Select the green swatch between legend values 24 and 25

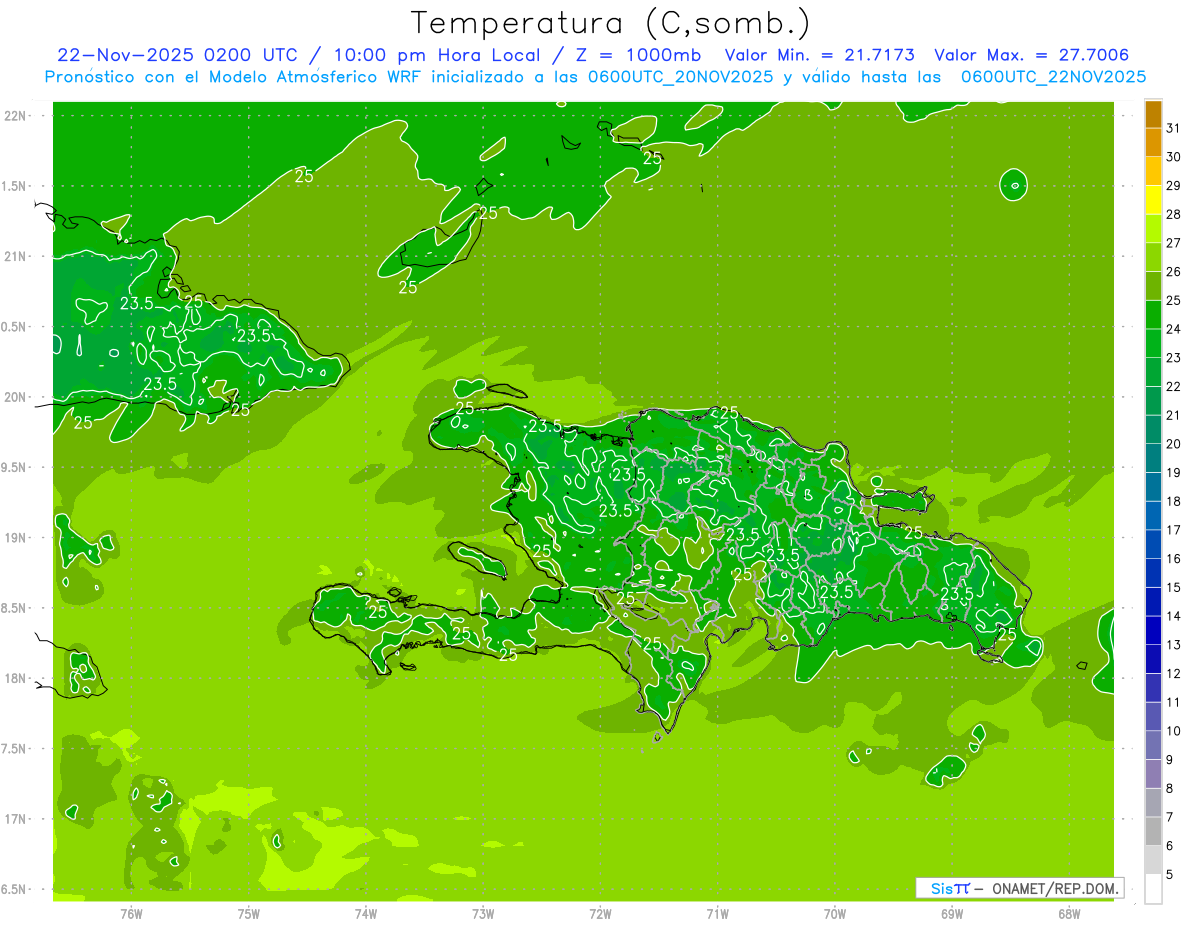(1153, 315)
